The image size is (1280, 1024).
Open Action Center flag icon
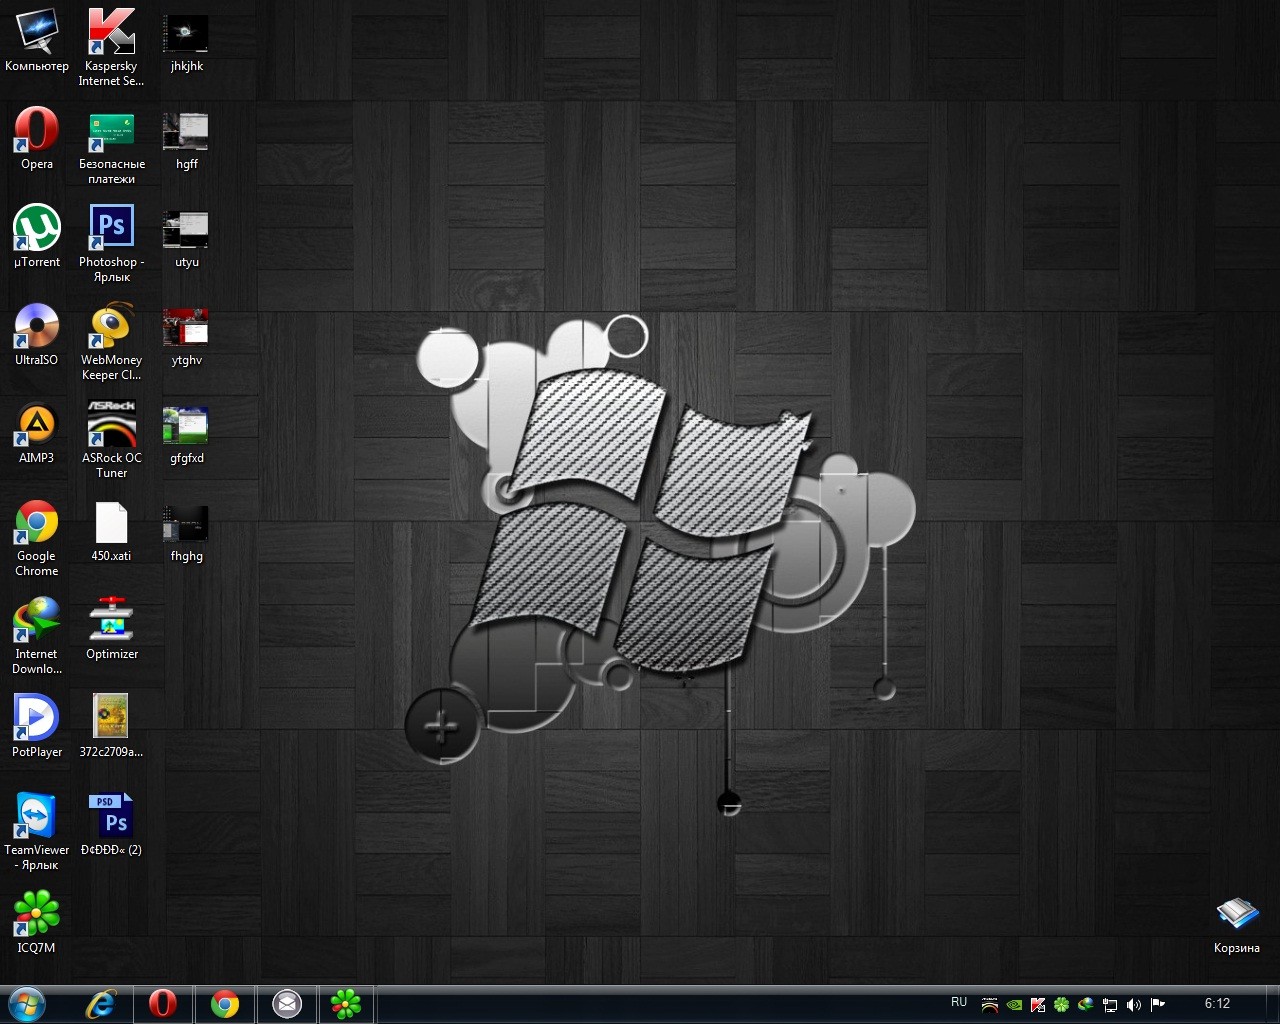(x=1158, y=1004)
